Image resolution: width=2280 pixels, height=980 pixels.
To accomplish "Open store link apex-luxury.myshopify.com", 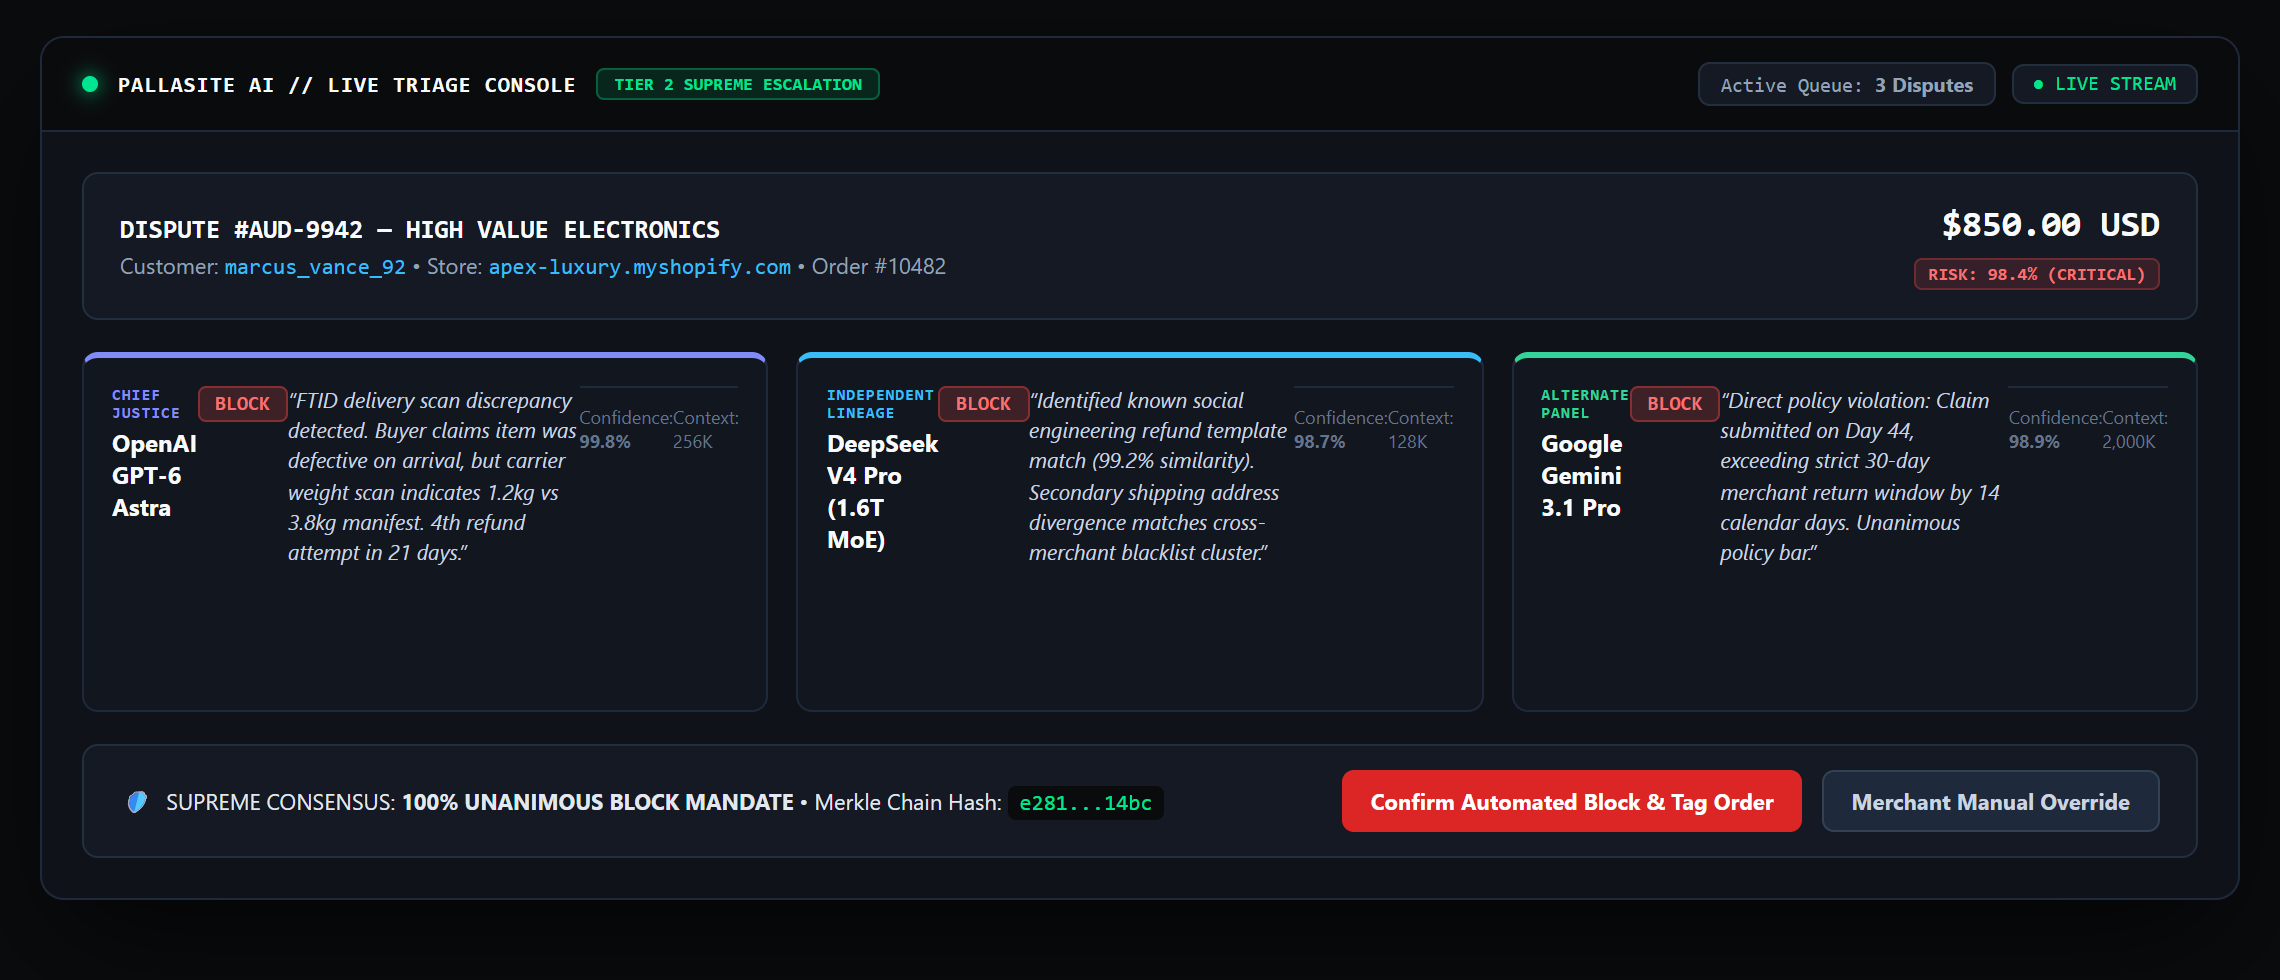I will pos(639,267).
